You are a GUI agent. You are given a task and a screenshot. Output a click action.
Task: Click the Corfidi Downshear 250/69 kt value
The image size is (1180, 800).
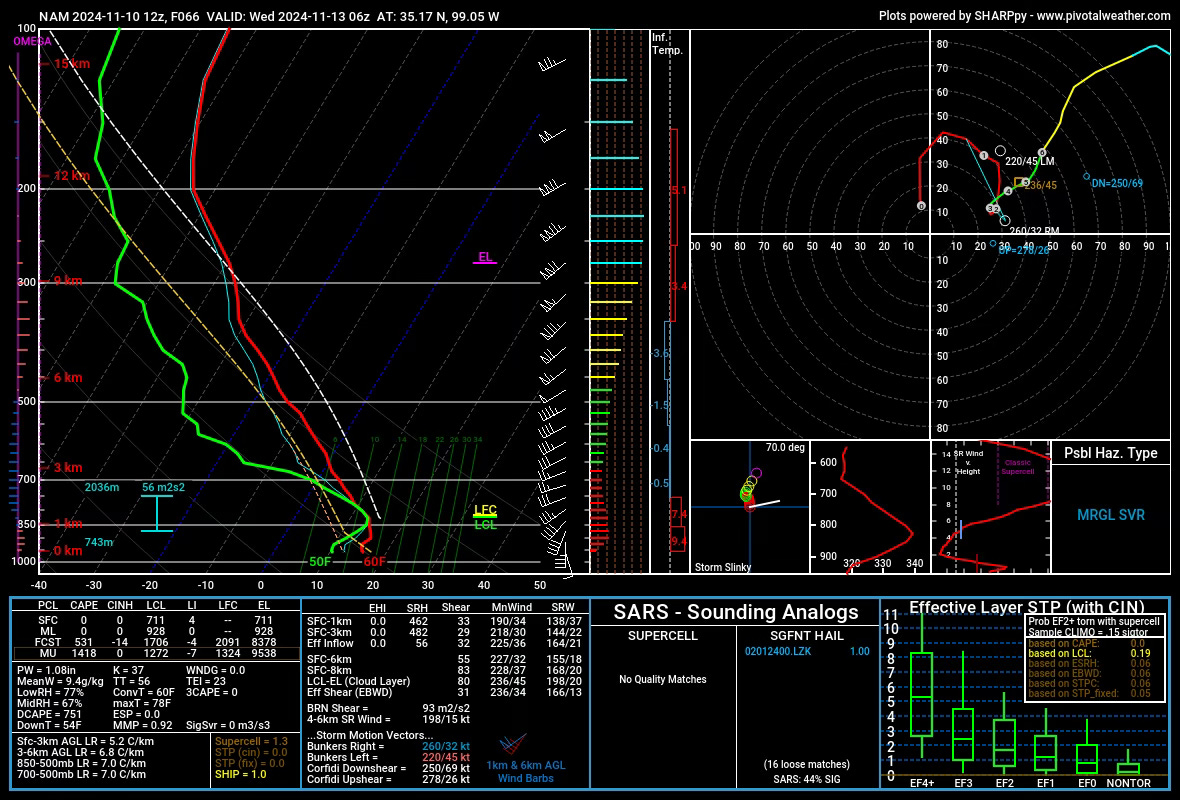[446, 768]
